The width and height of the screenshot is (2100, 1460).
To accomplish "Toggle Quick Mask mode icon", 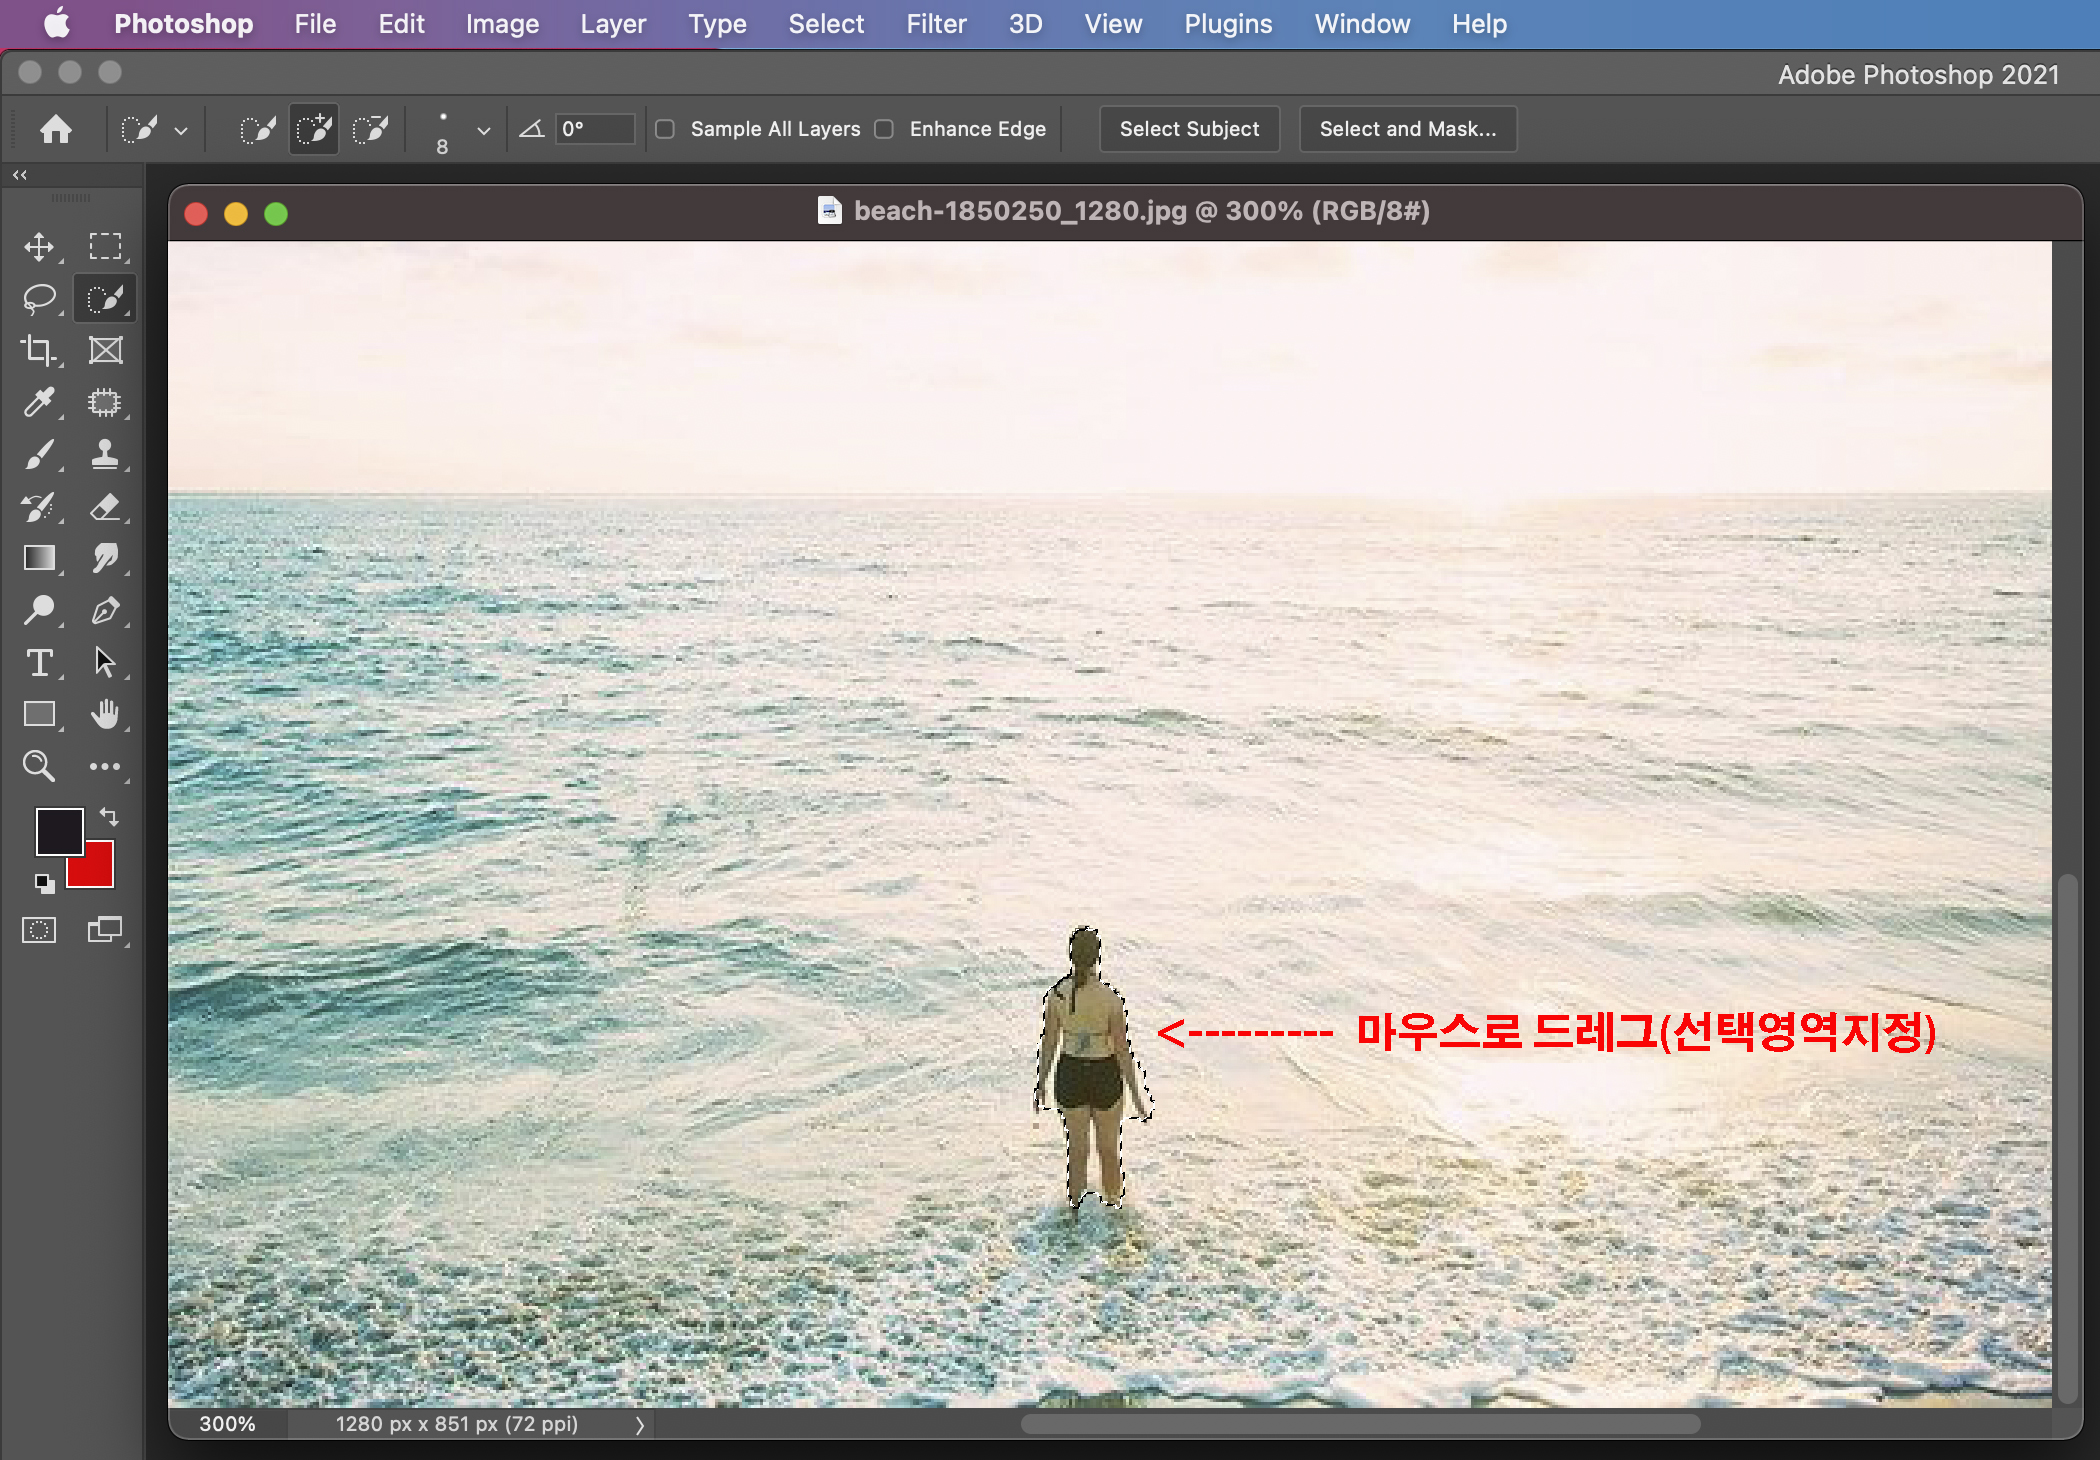I will pyautogui.click(x=39, y=930).
